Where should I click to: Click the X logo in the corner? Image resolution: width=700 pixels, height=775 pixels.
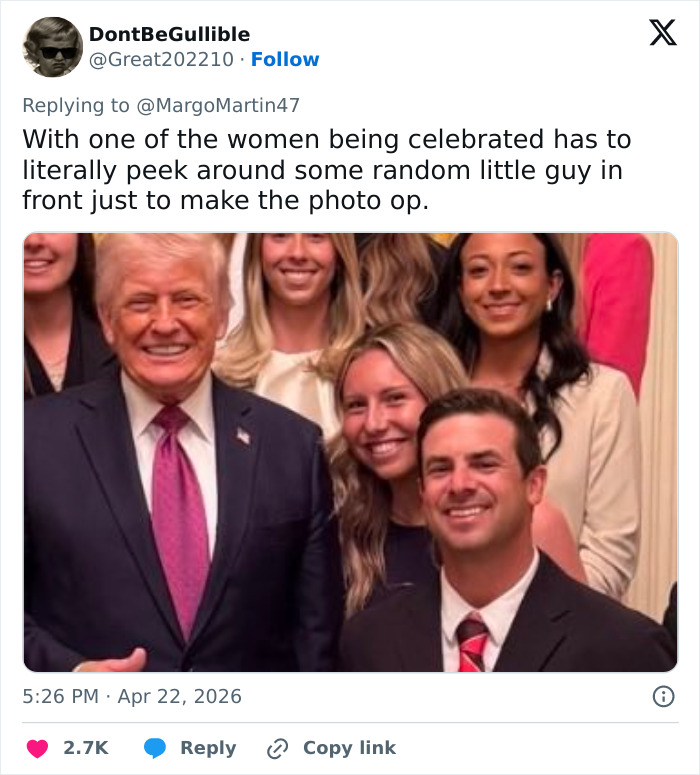click(x=662, y=34)
